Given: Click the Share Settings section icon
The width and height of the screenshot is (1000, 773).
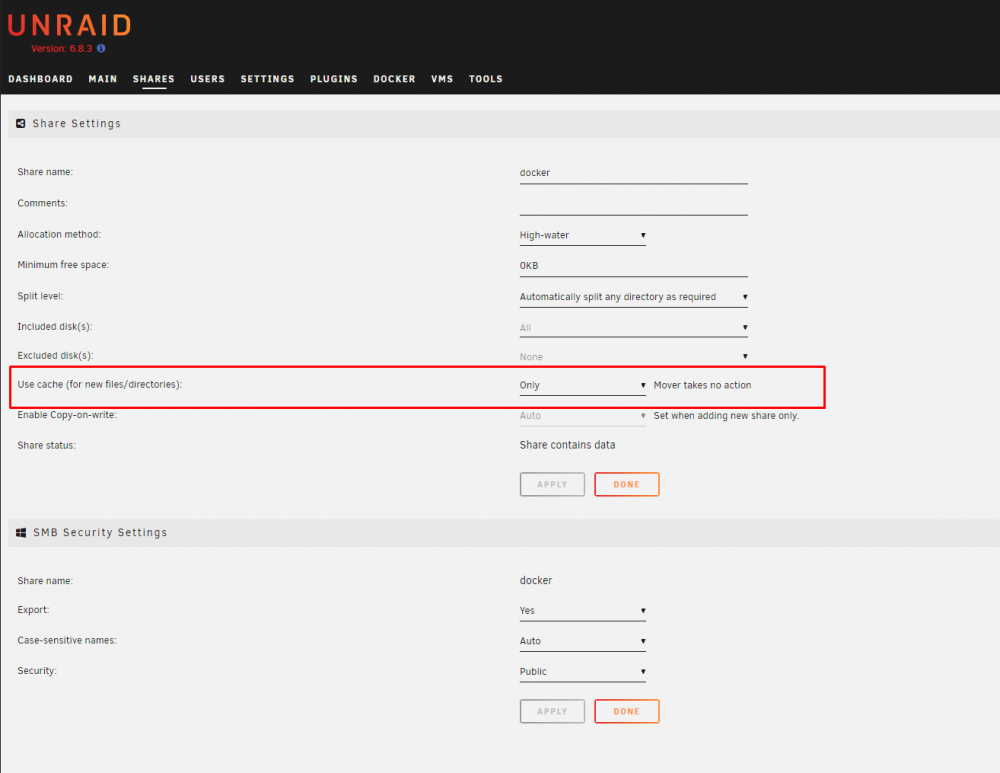Looking at the screenshot, I should tap(20, 124).
